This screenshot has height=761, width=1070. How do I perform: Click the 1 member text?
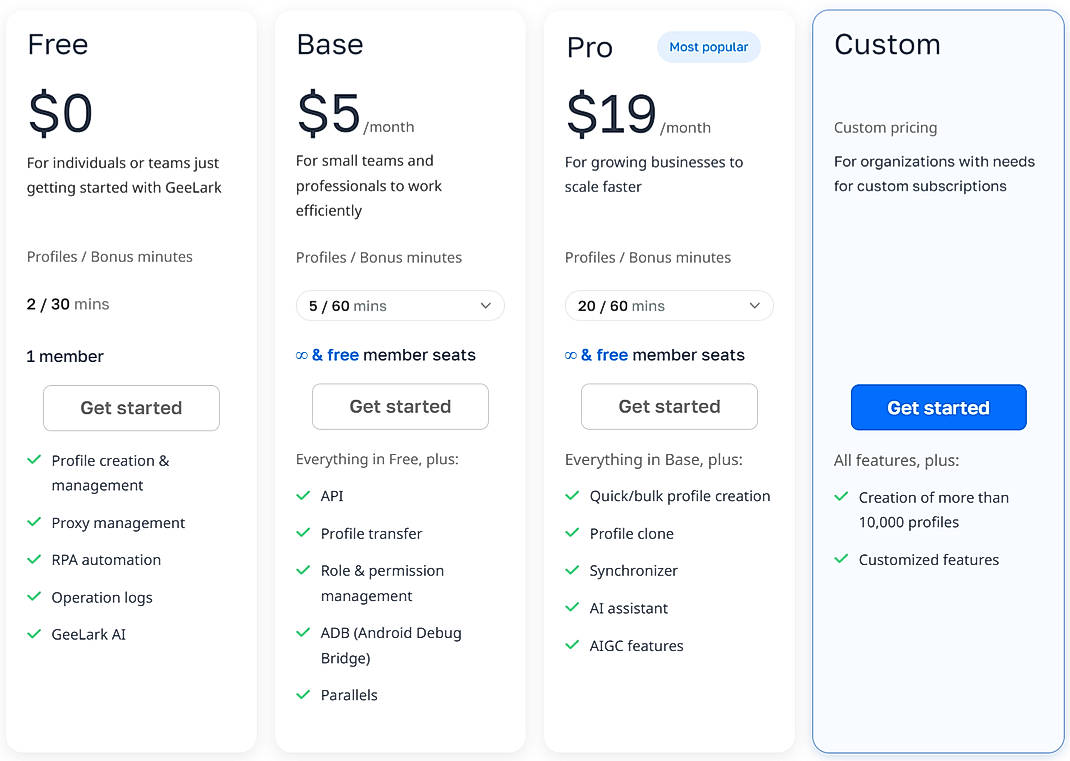coord(65,356)
